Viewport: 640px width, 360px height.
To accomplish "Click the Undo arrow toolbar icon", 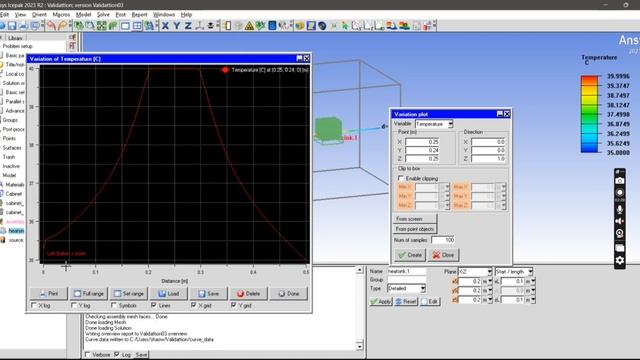I will tap(51, 26).
